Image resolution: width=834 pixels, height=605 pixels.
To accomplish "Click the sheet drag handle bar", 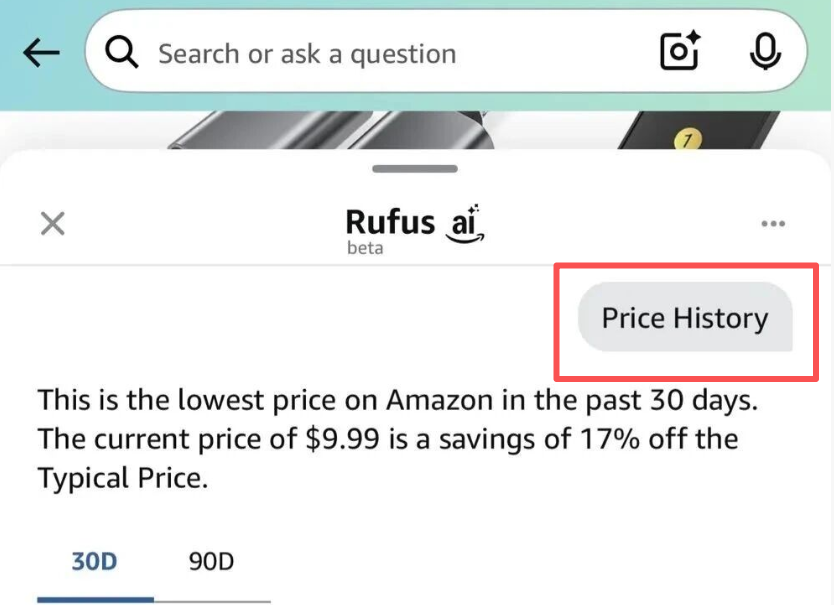I will point(415,169).
